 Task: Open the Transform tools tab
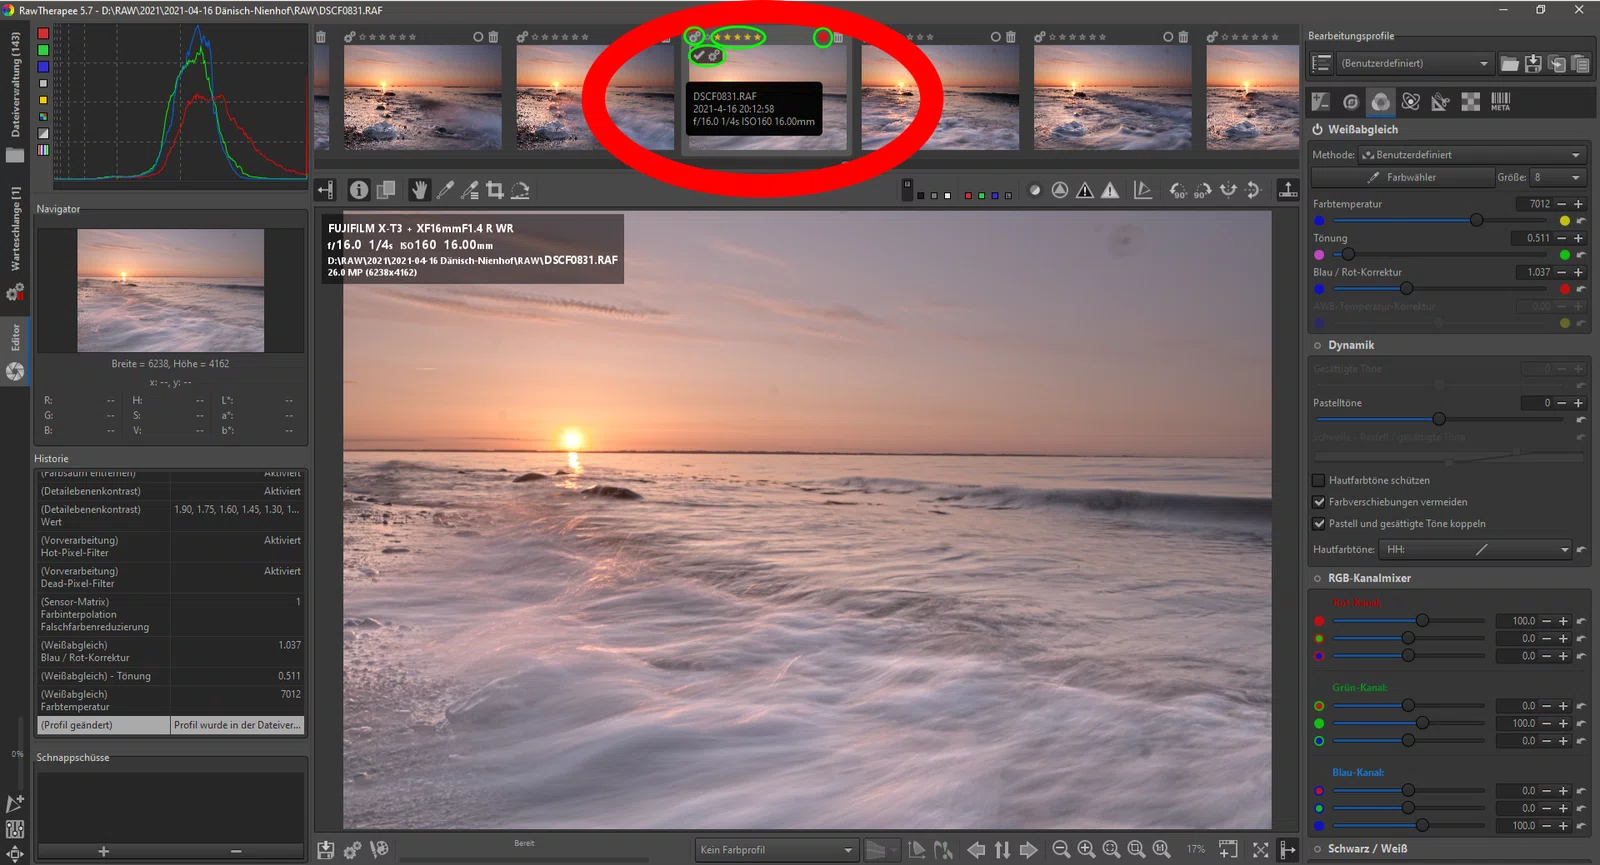(1441, 102)
